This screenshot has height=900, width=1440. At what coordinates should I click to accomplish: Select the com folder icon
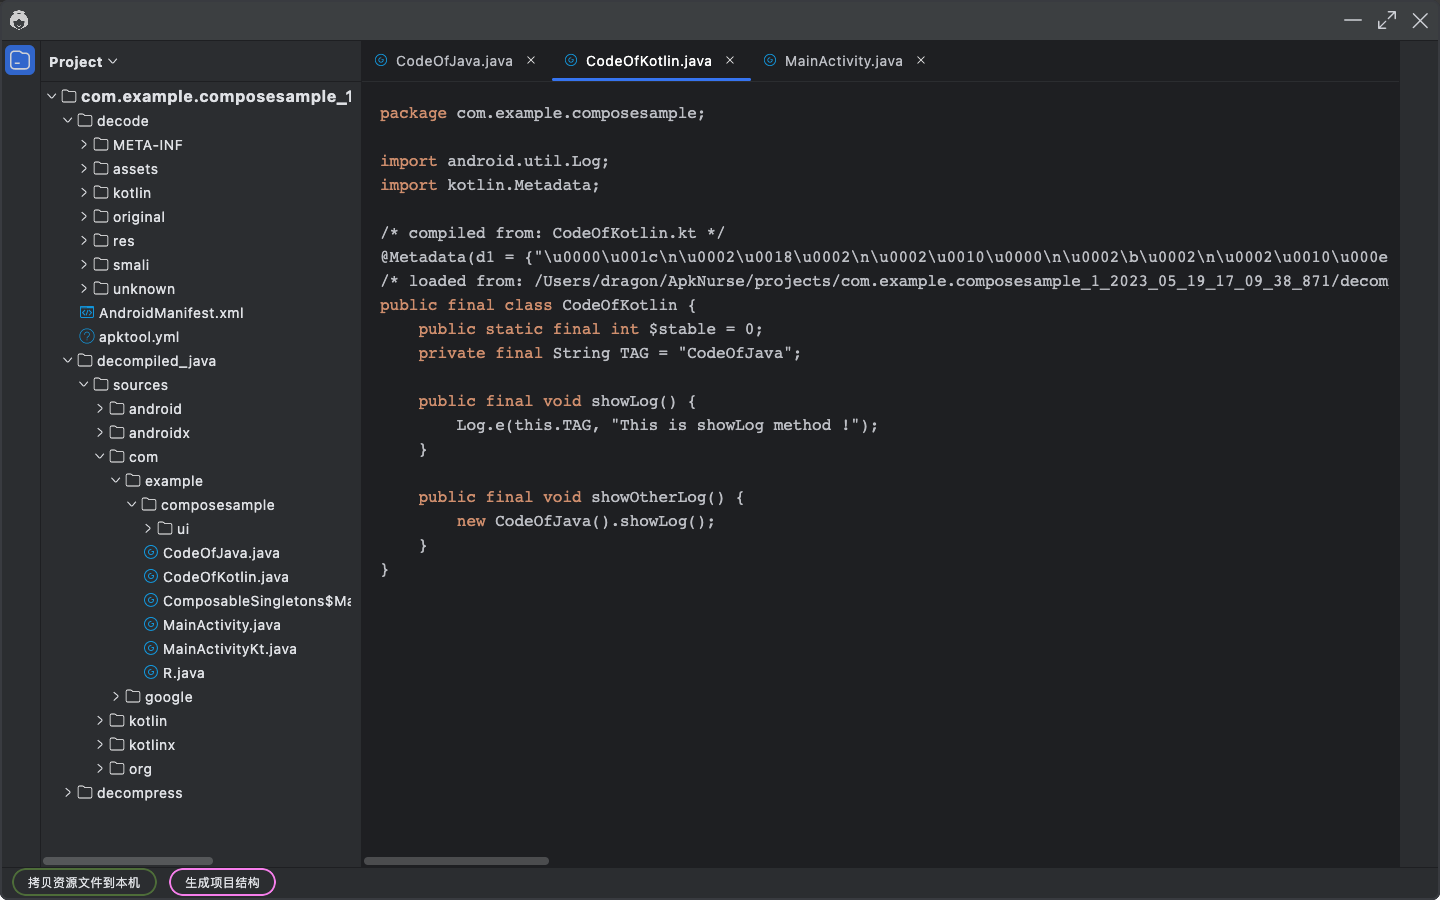[117, 456]
